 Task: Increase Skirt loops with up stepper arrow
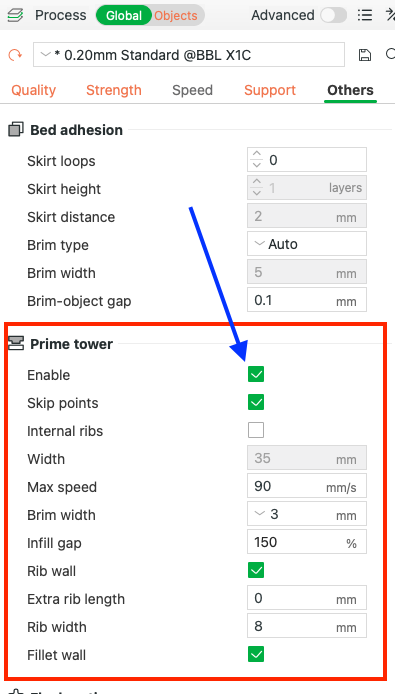click(x=256, y=155)
